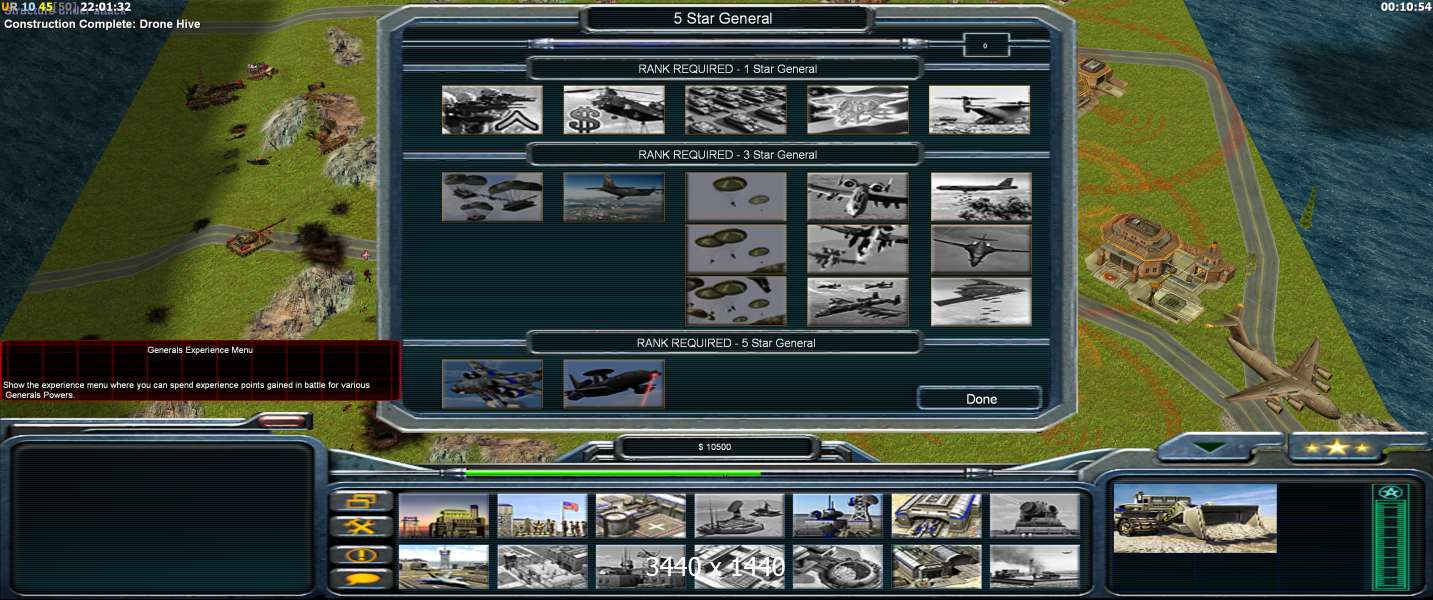Build the supply center with helipad

point(641,515)
